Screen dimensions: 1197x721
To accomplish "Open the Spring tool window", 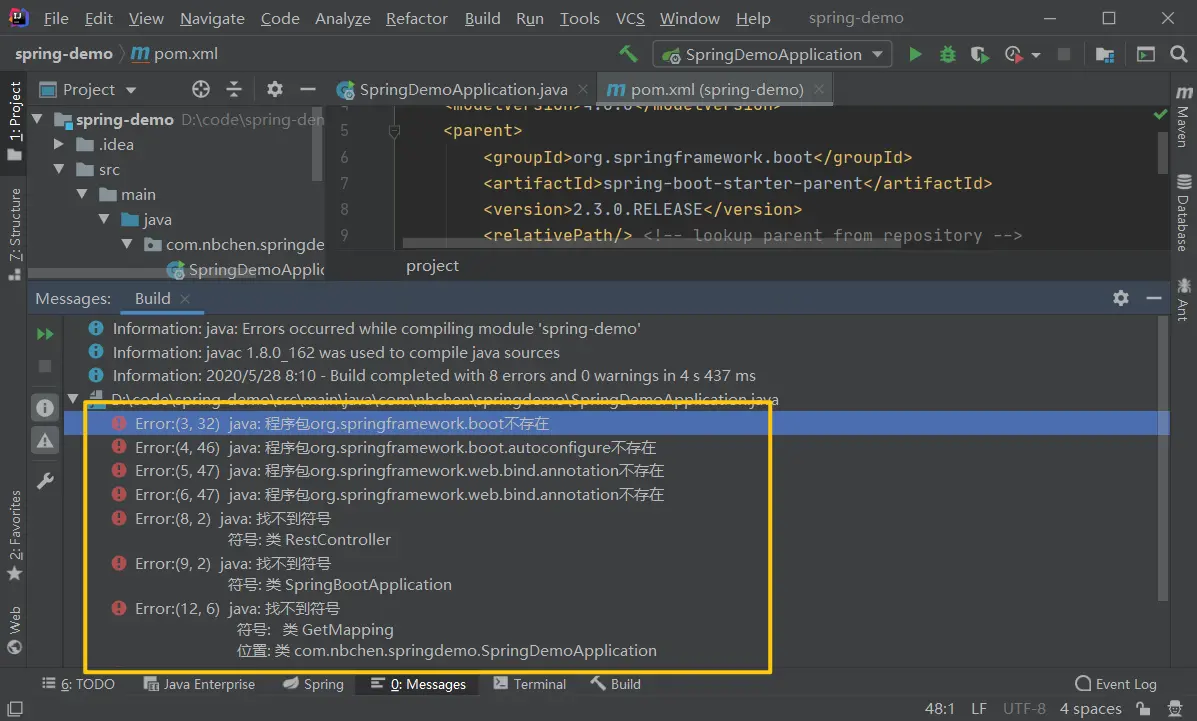I will (313, 684).
